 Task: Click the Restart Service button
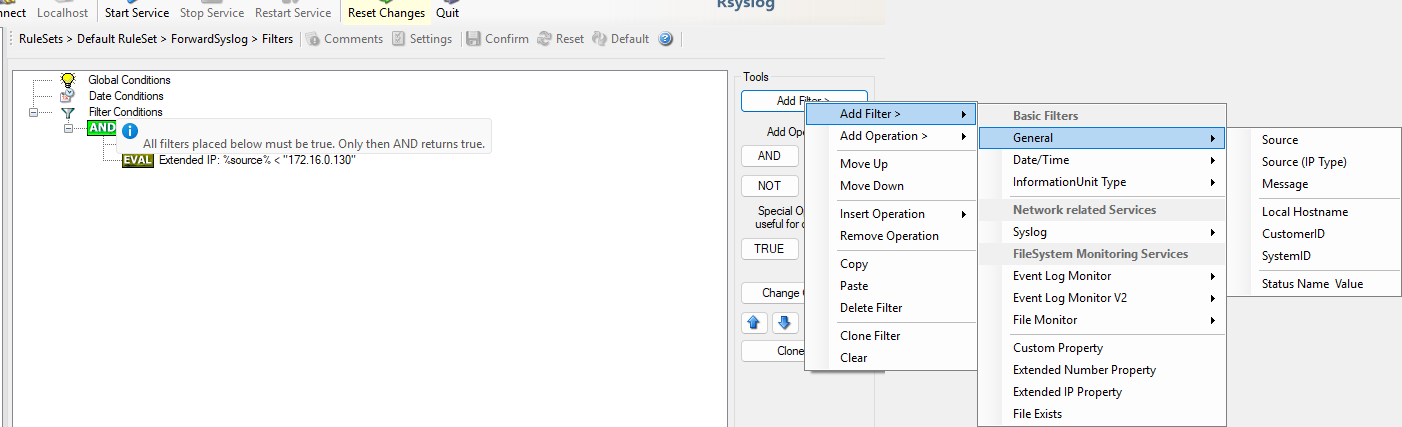point(293,13)
